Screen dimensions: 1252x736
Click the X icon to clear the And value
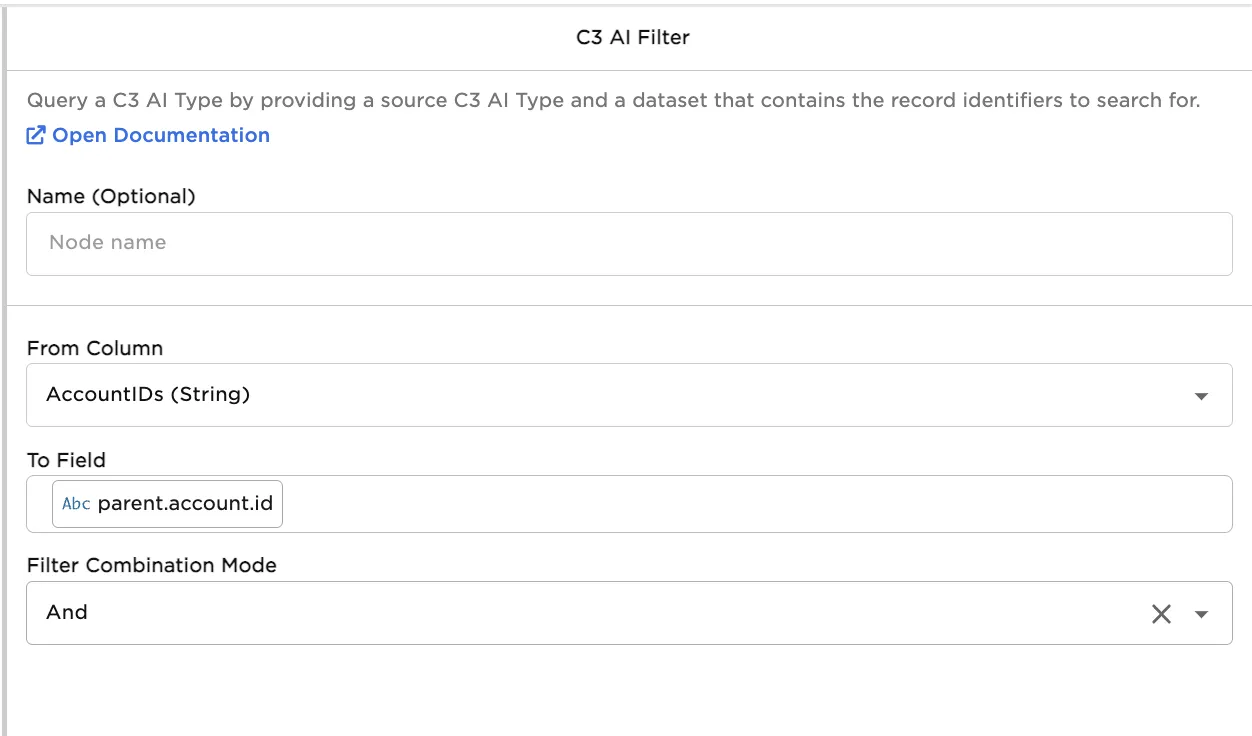pyautogui.click(x=1160, y=613)
